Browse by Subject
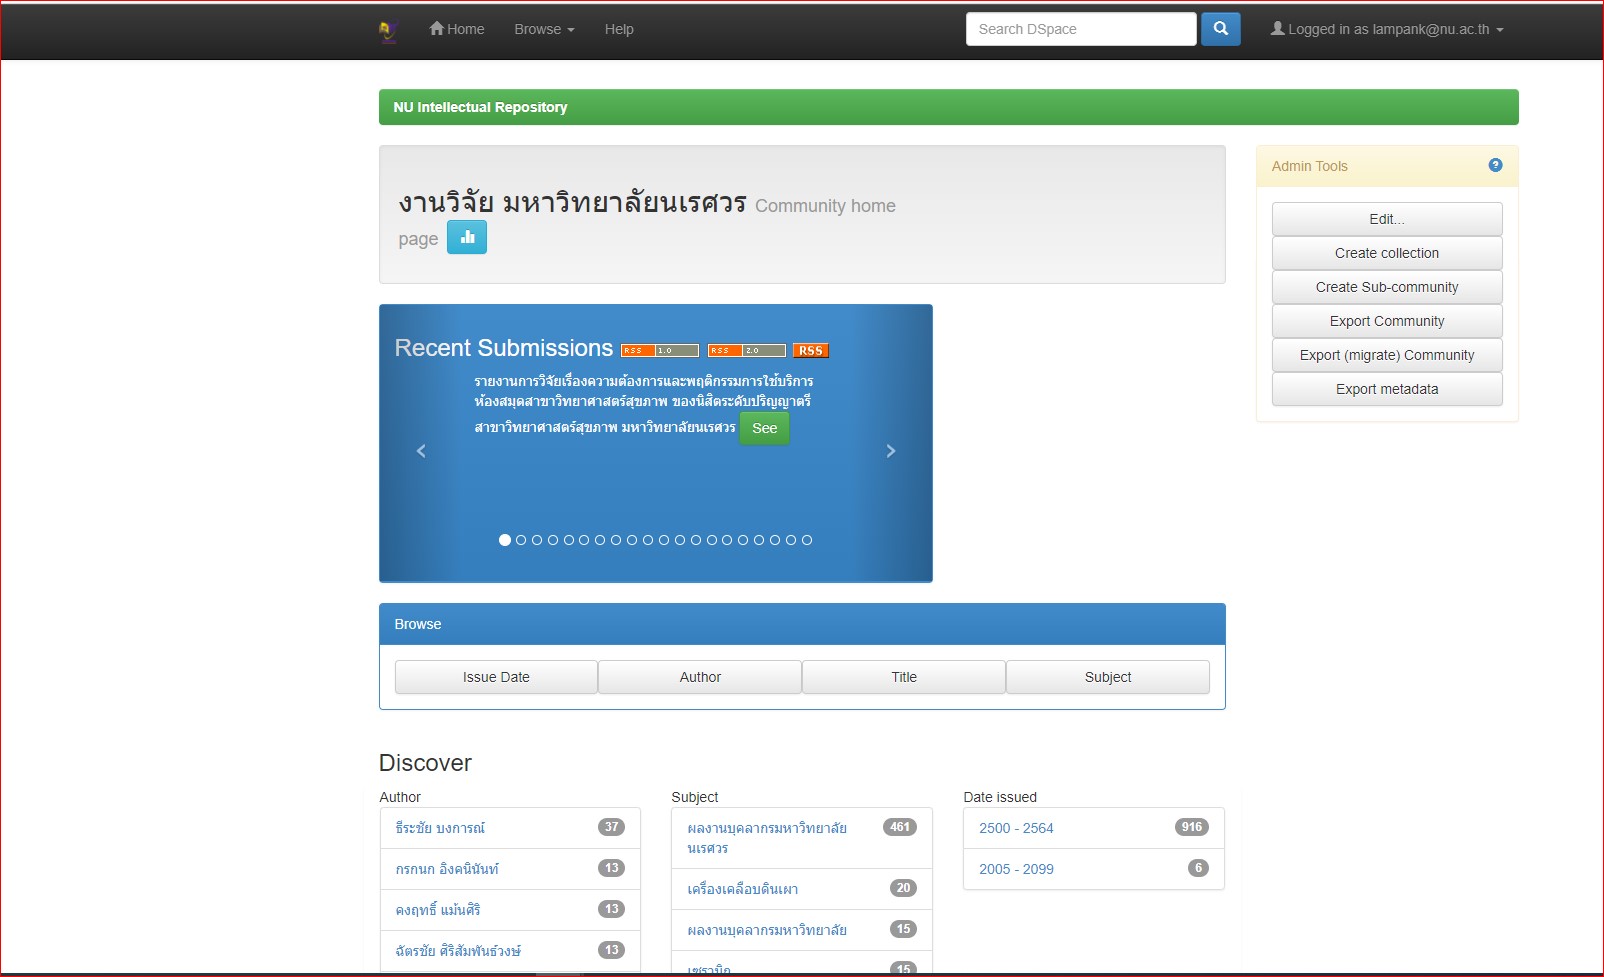The image size is (1604, 977). (1108, 677)
